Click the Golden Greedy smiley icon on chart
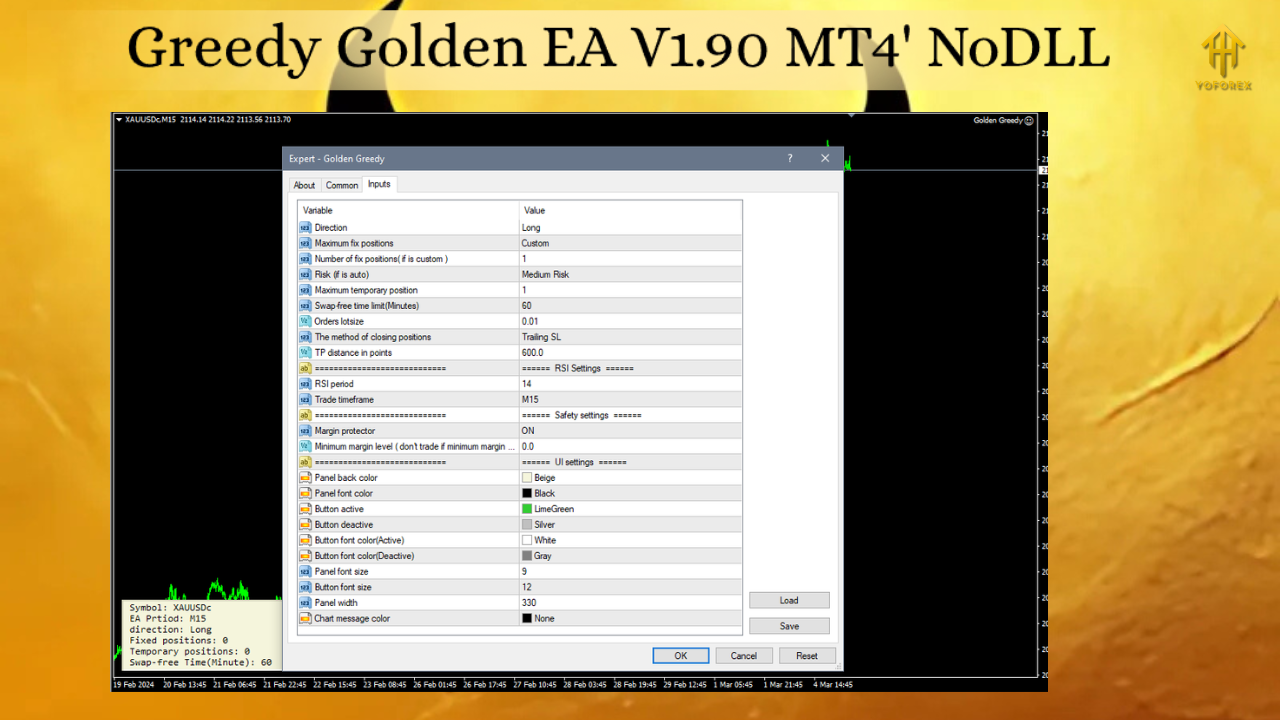The image size is (1280, 720). click(1029, 121)
